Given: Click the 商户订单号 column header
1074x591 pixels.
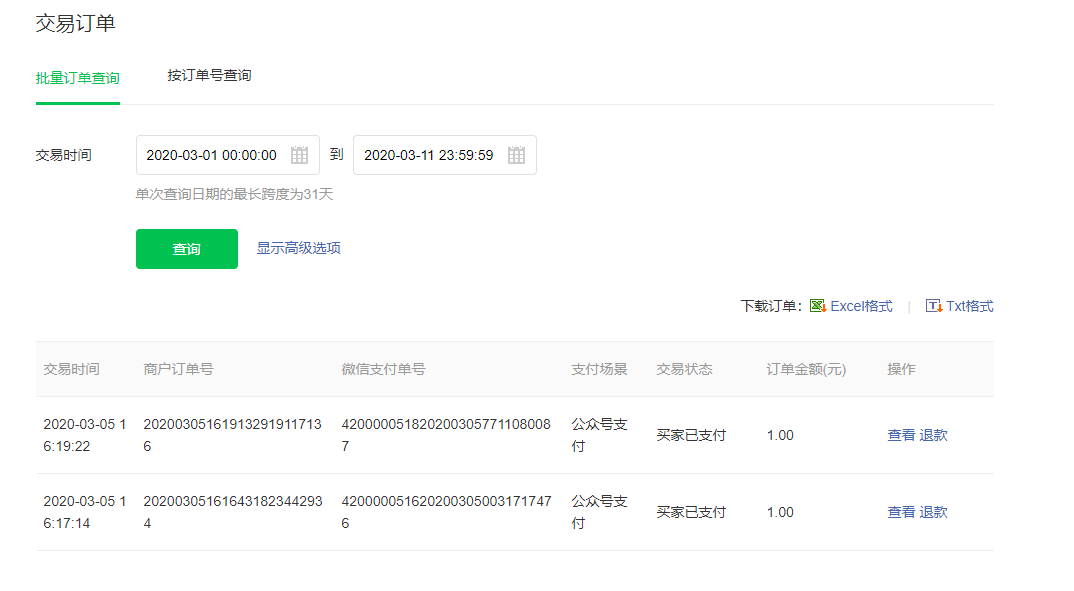Looking at the screenshot, I should click(178, 369).
